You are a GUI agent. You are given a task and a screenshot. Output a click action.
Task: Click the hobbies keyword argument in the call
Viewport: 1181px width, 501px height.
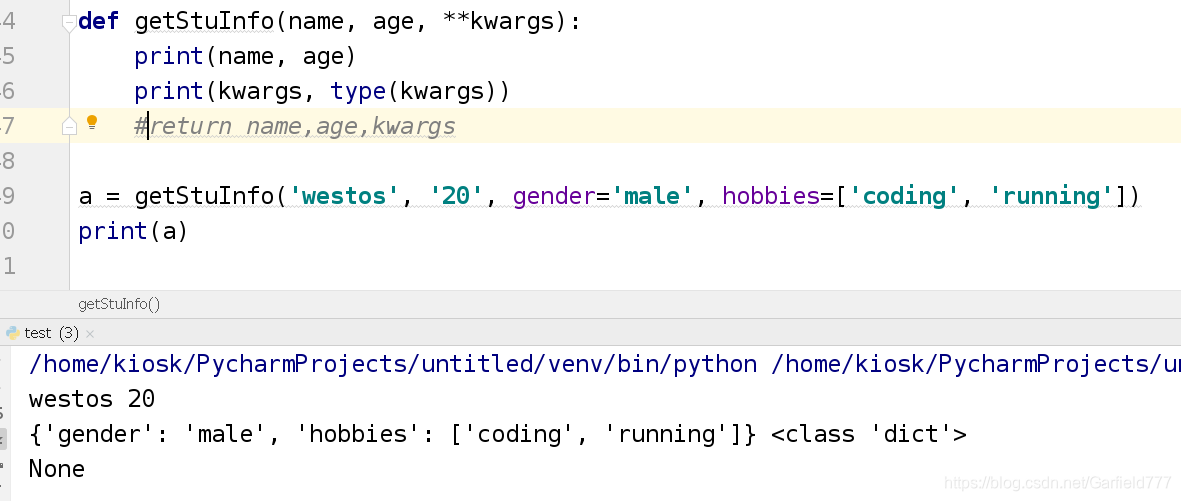(x=770, y=196)
